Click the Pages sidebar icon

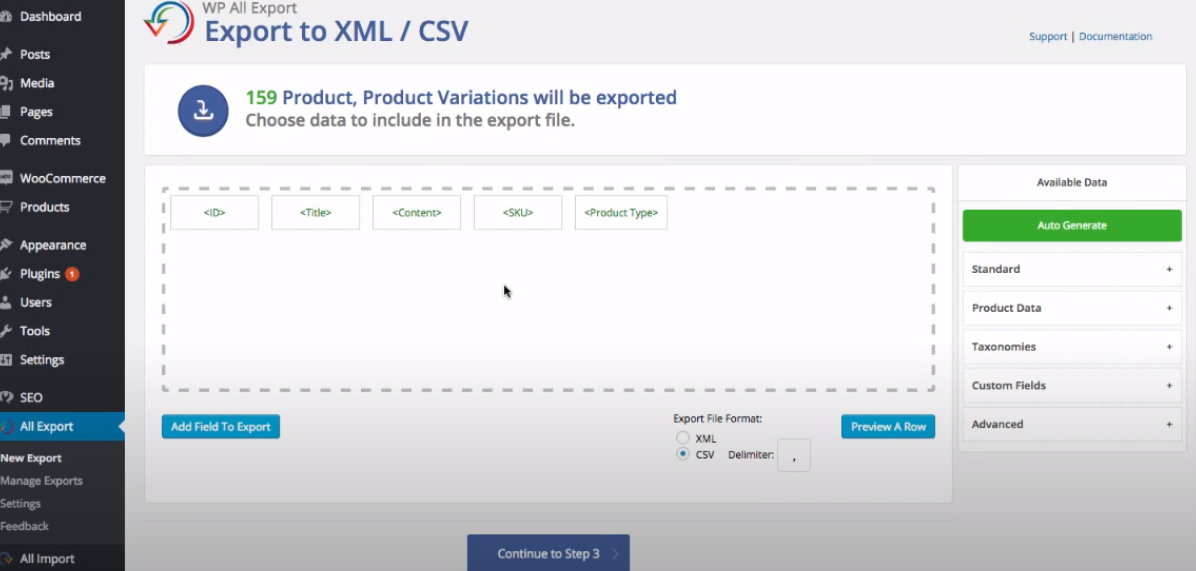click(5, 112)
